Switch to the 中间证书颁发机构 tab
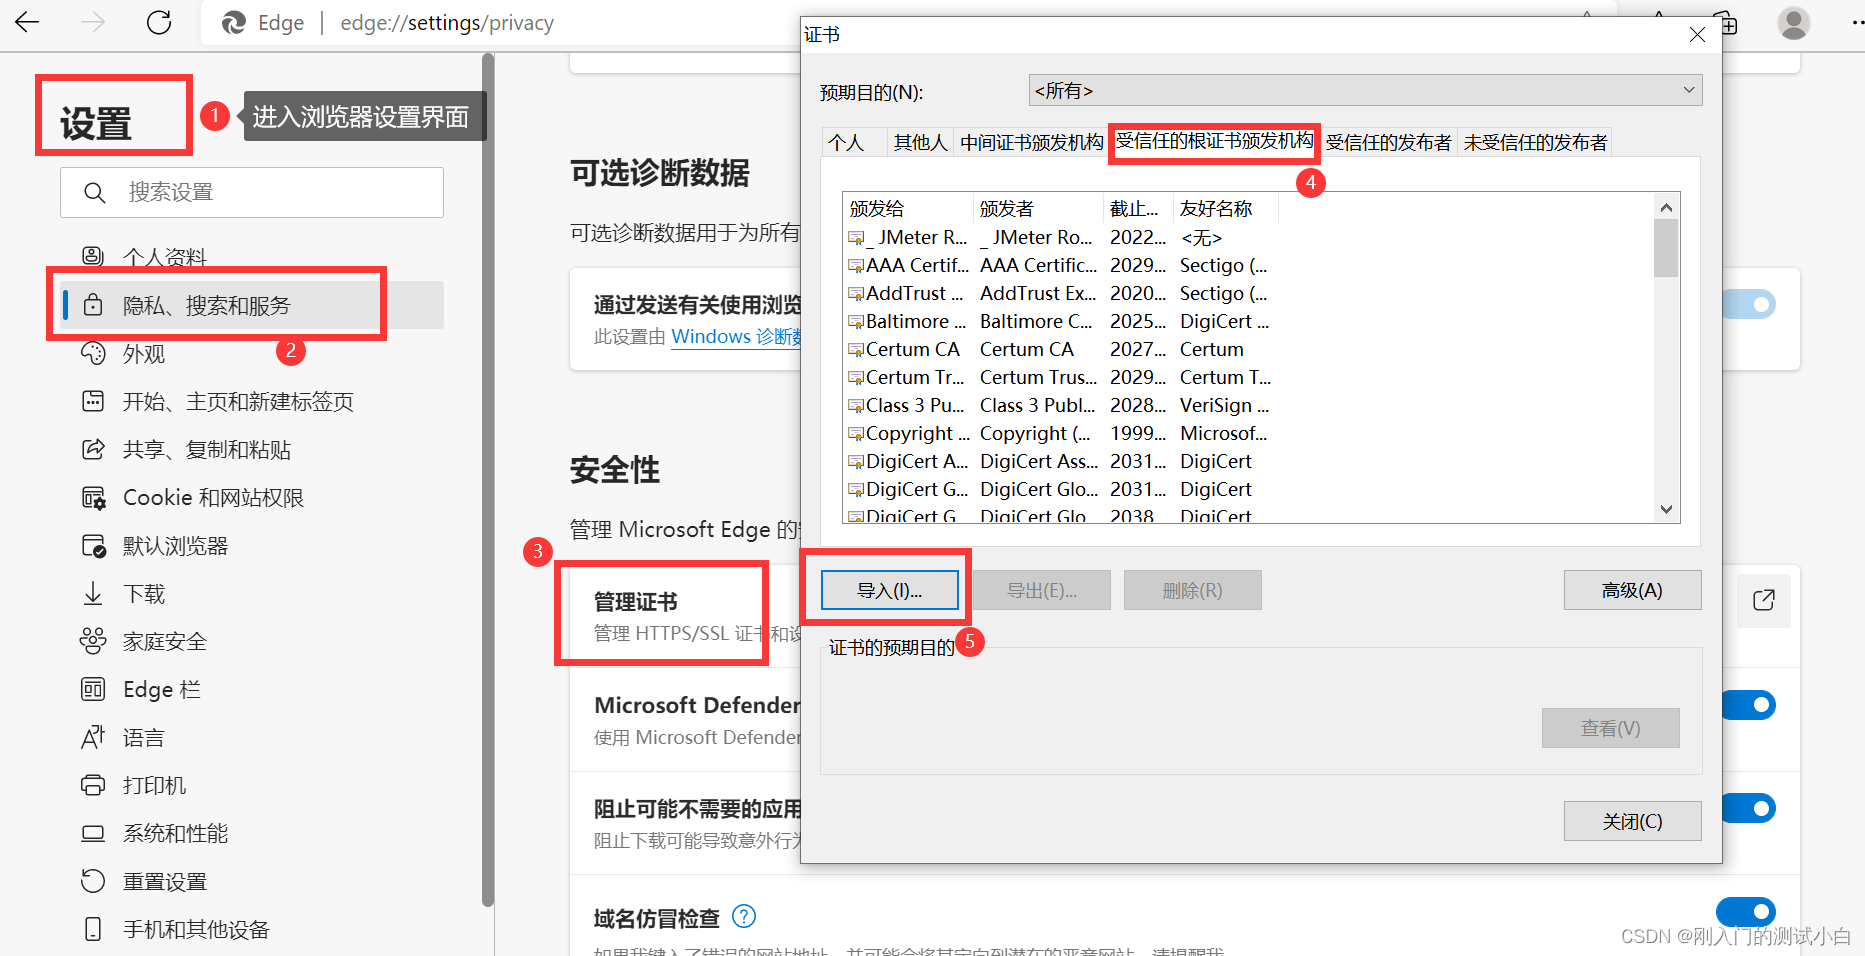 point(1031,142)
